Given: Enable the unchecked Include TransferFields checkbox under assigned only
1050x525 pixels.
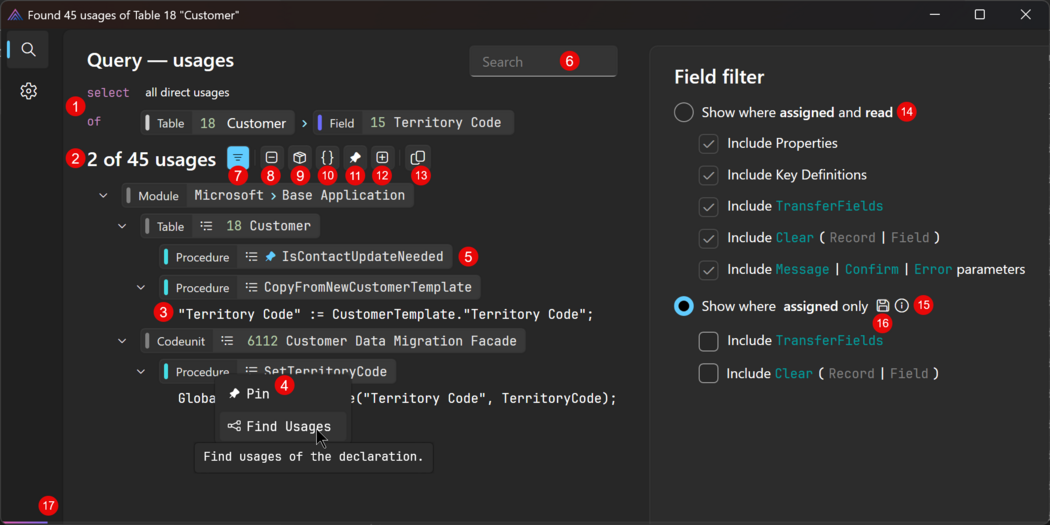Looking at the screenshot, I should click(709, 341).
